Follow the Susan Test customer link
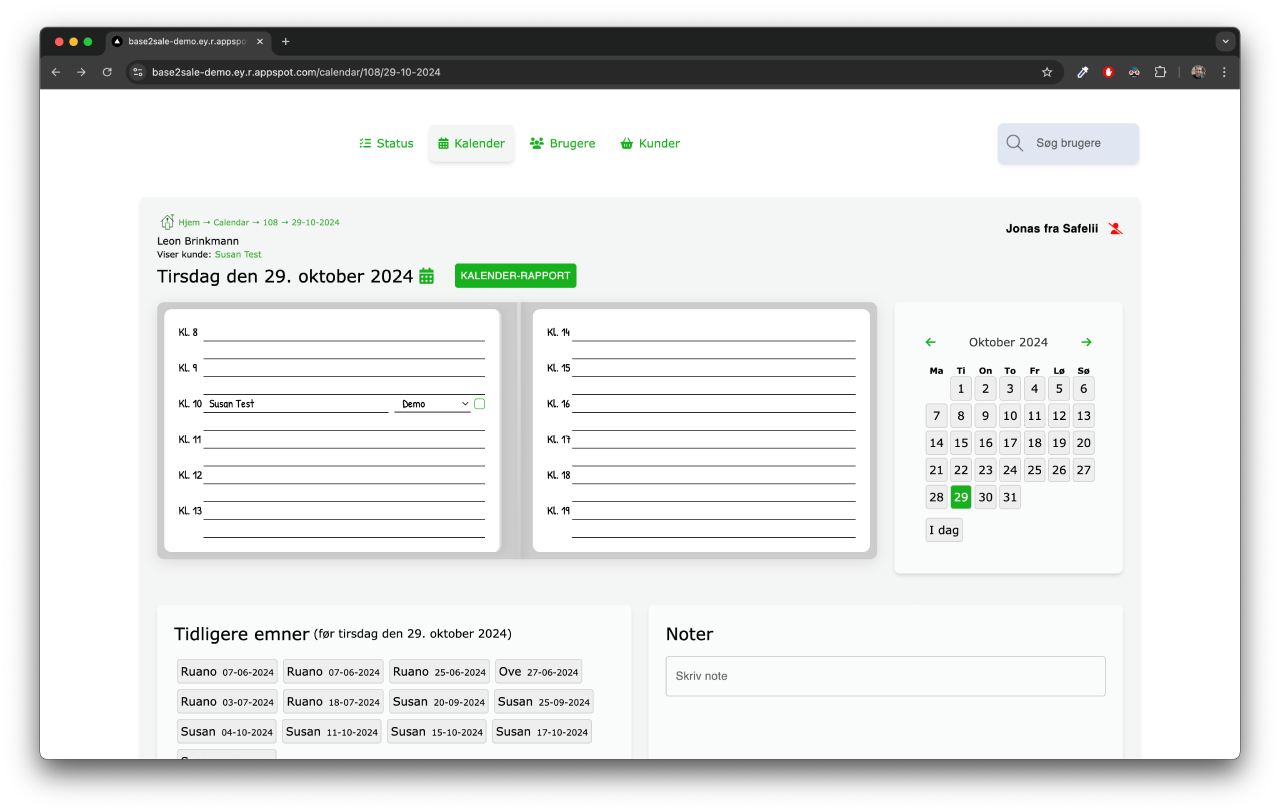1280x812 pixels. coord(238,254)
